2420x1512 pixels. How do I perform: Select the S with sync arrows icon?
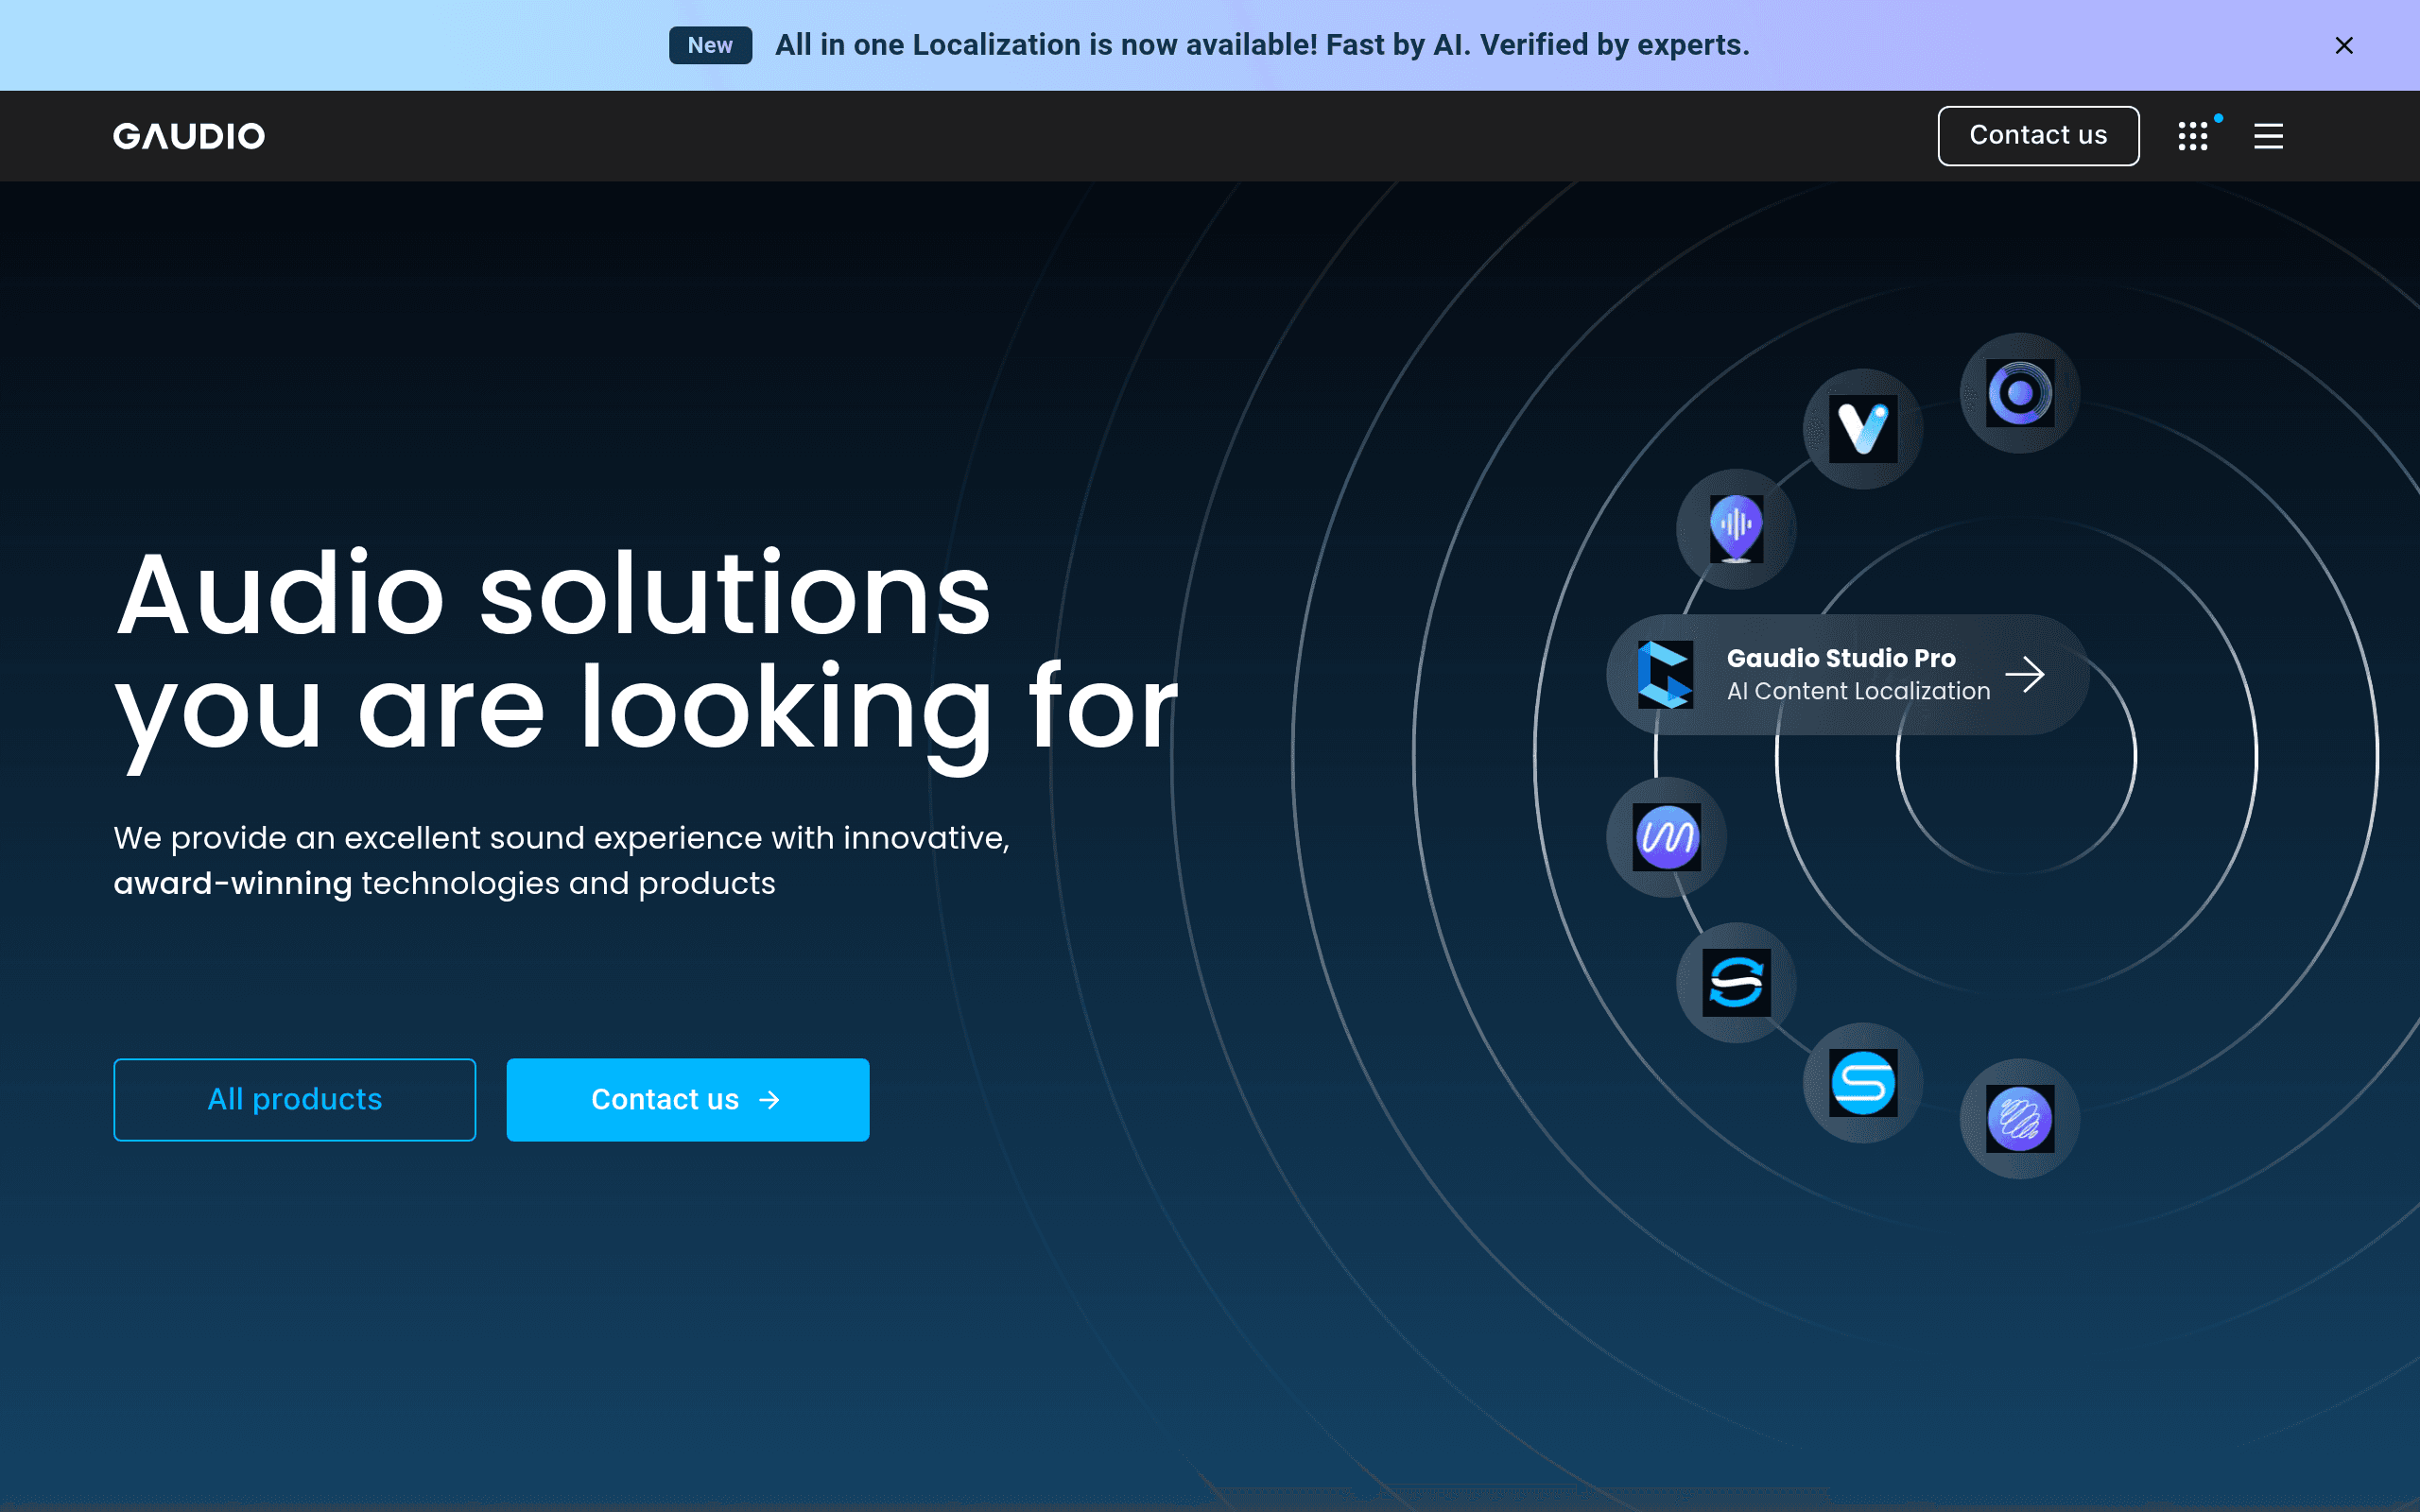(x=1736, y=982)
